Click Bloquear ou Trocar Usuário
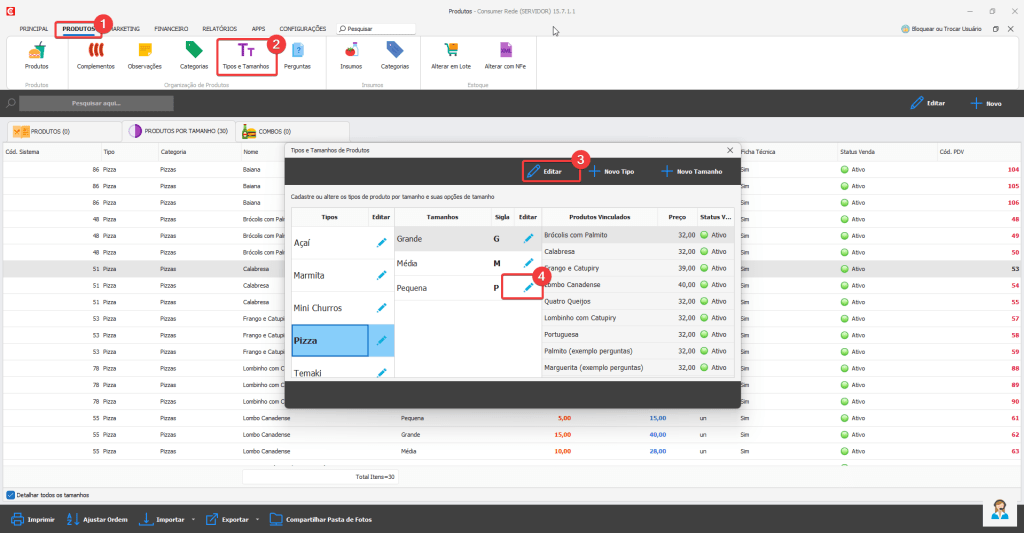The image size is (1024, 533). coord(941,29)
